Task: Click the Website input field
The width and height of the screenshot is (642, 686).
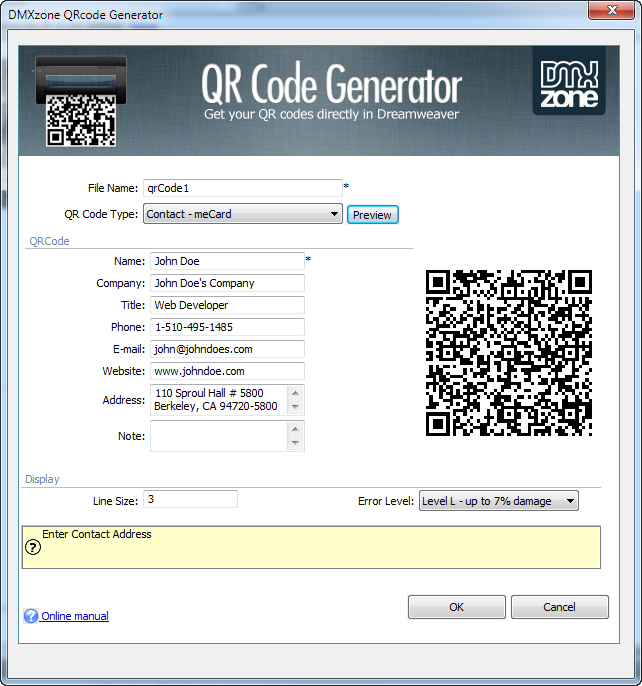Action: [x=227, y=371]
